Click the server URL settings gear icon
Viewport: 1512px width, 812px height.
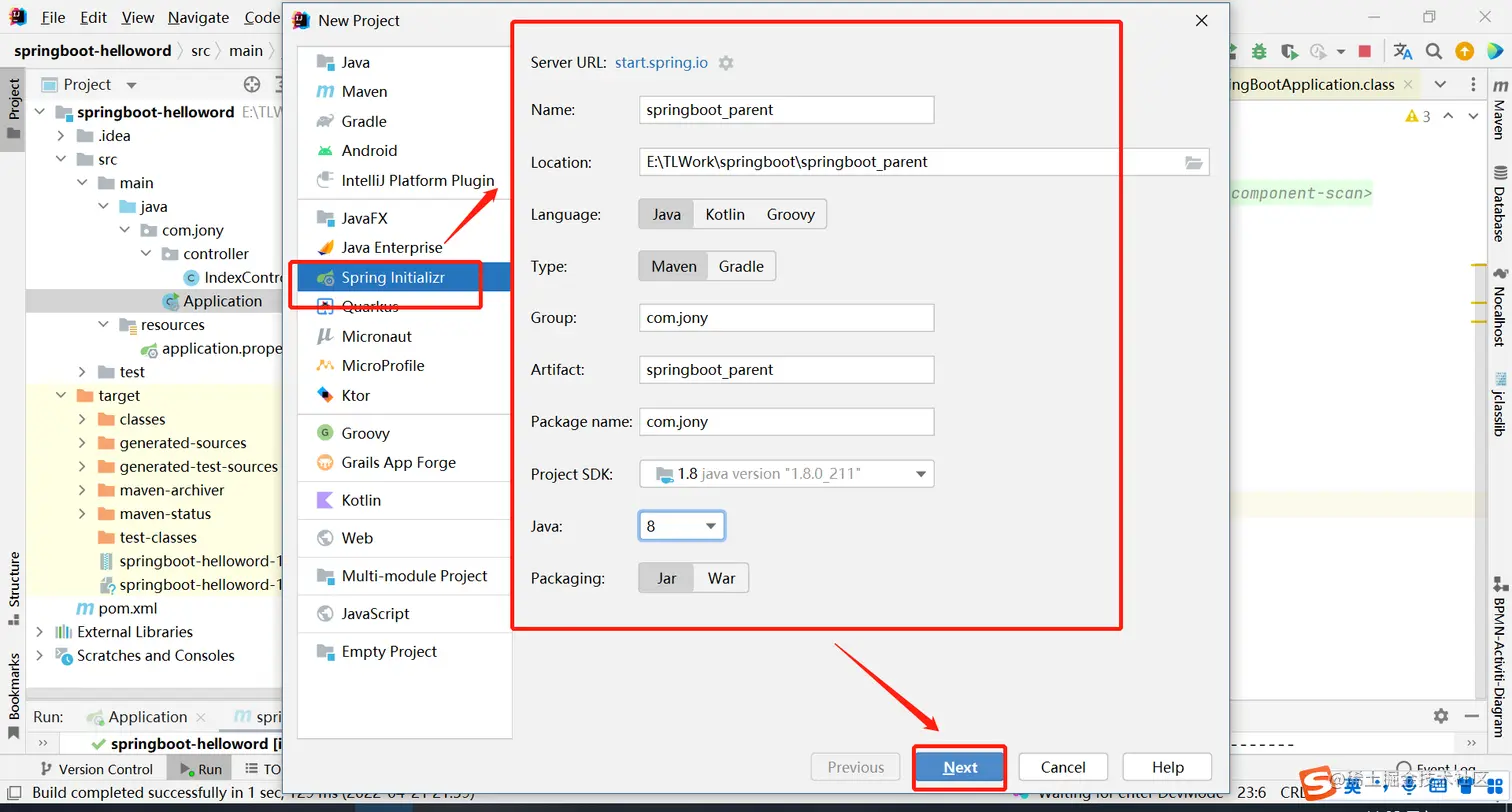726,62
